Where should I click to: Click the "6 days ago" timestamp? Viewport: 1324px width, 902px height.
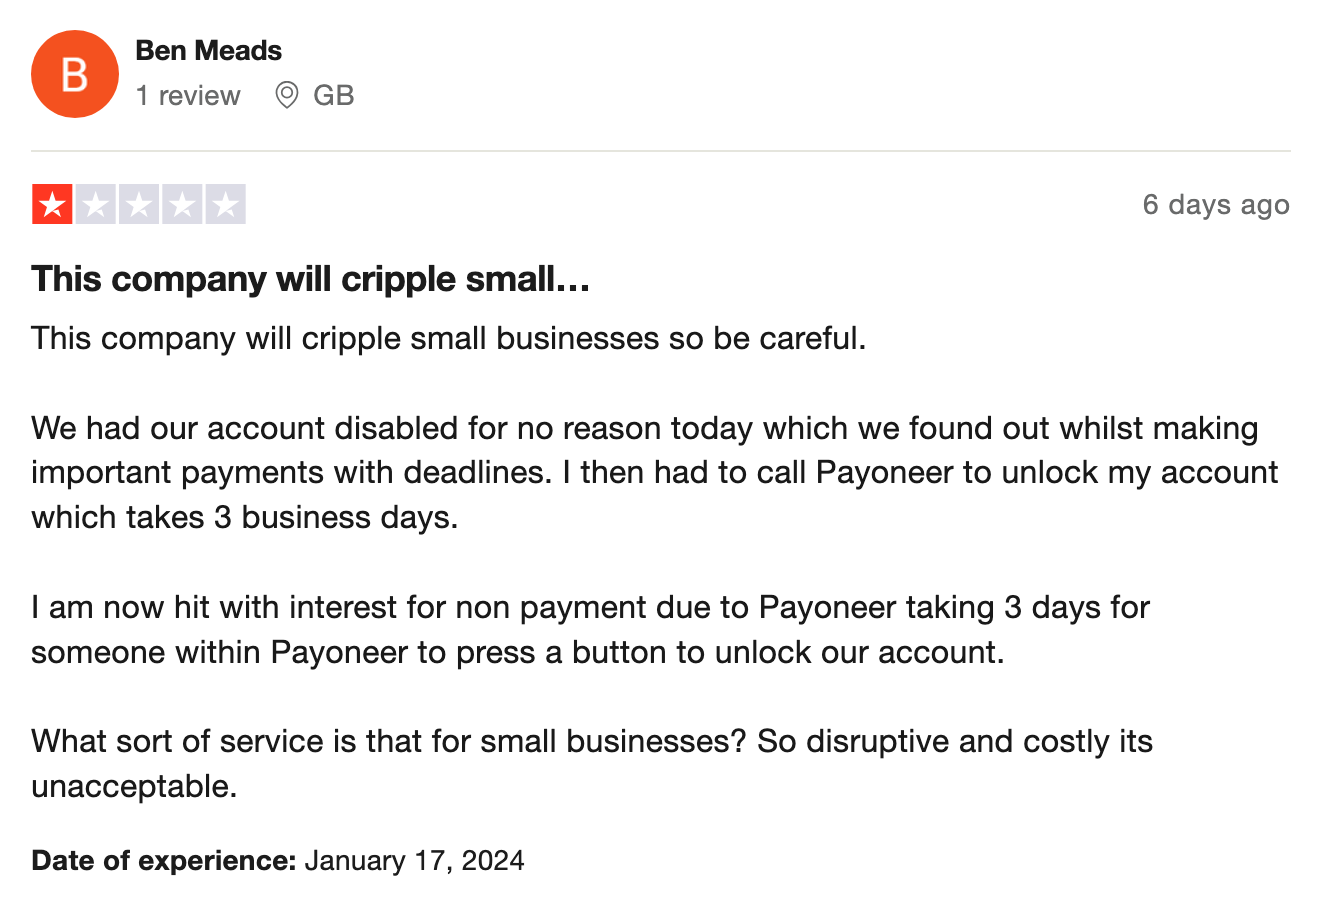click(x=1215, y=205)
